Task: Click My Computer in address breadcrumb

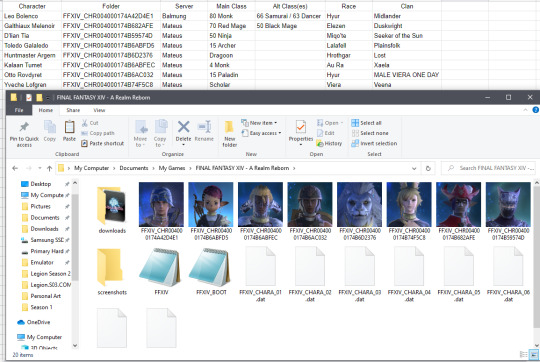Action: tap(91, 168)
